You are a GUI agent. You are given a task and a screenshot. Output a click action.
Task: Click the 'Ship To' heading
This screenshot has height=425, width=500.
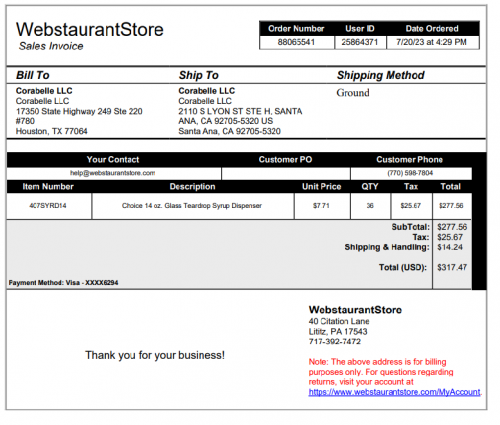[x=199, y=75]
